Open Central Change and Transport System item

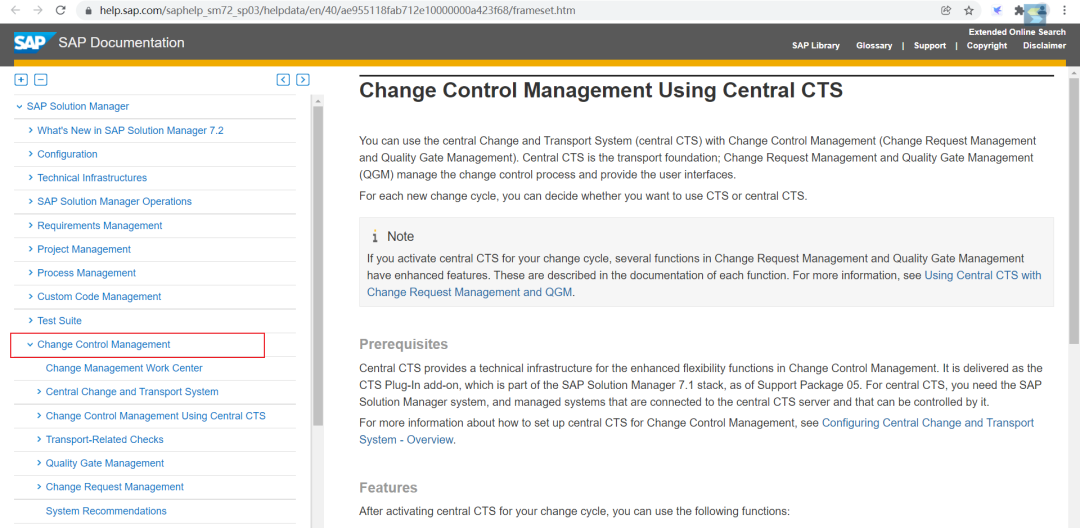coord(132,392)
